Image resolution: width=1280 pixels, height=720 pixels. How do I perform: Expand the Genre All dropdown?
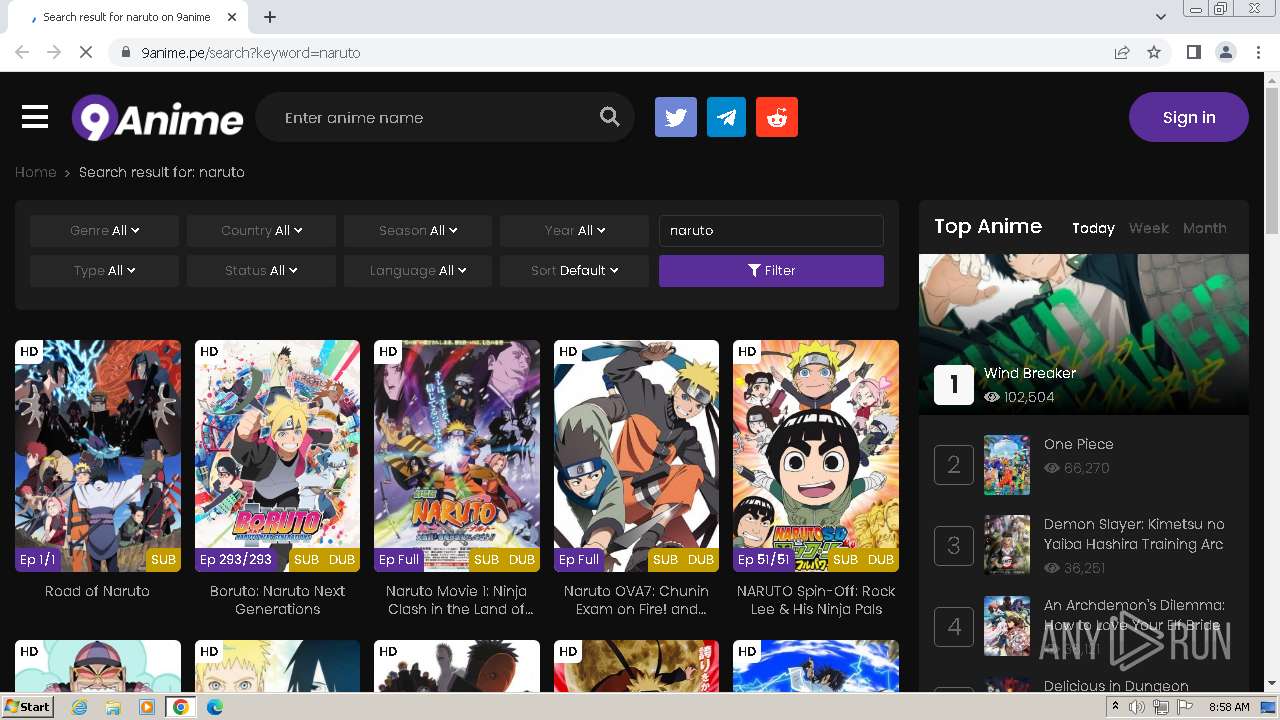104,230
